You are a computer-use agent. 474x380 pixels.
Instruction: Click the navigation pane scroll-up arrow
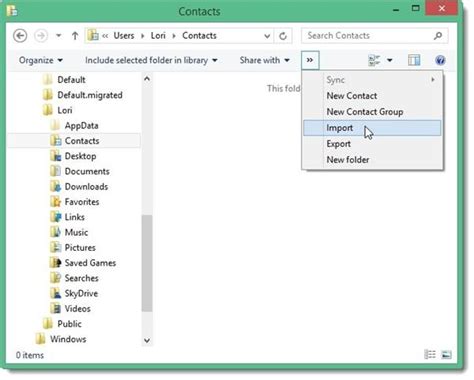coord(147,79)
